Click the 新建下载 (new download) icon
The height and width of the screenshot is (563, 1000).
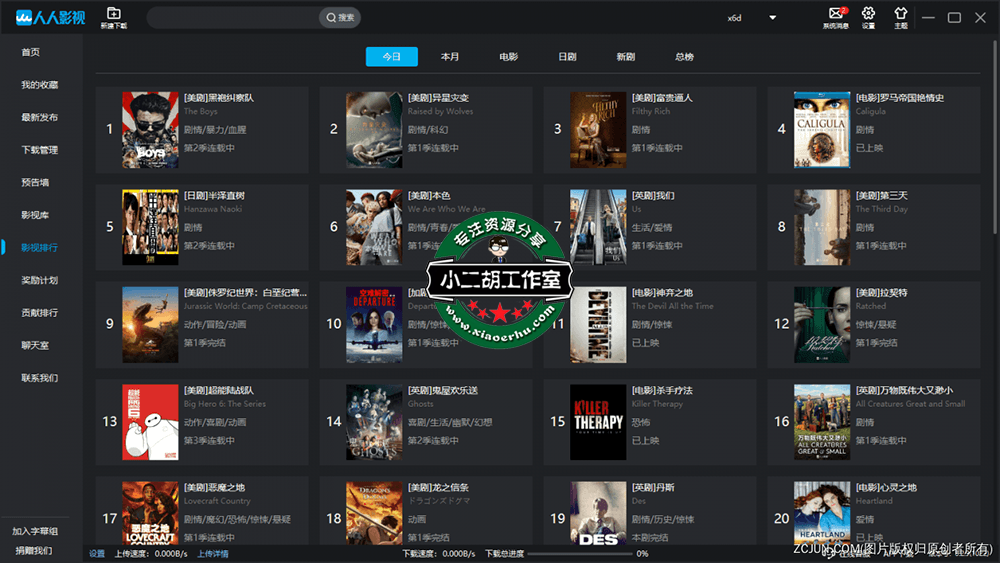click(x=114, y=14)
